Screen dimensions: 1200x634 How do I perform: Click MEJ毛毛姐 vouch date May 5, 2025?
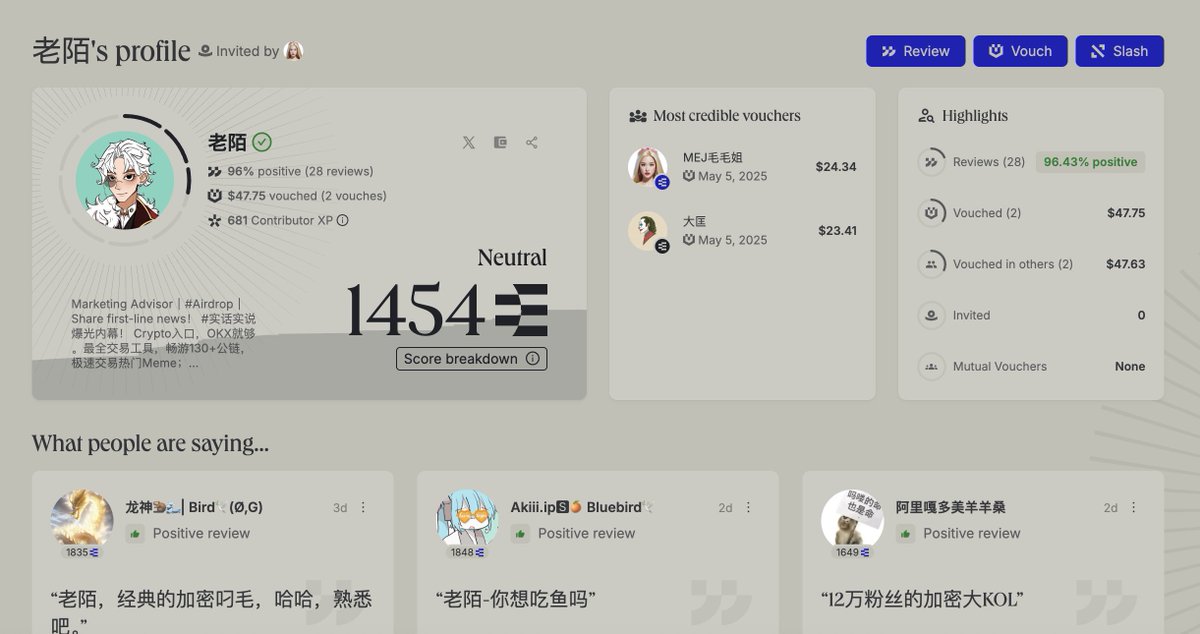pos(725,176)
